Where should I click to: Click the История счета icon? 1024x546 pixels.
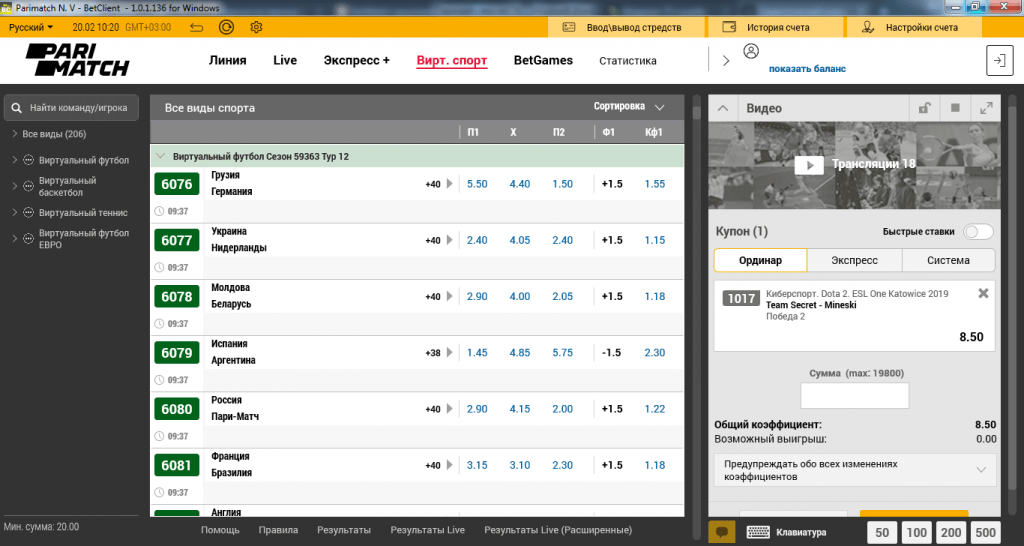coord(729,27)
